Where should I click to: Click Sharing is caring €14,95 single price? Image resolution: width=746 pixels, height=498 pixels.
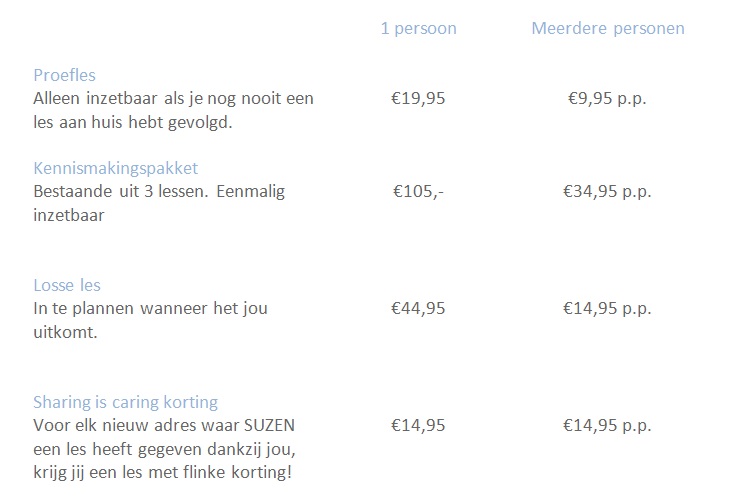pos(418,425)
